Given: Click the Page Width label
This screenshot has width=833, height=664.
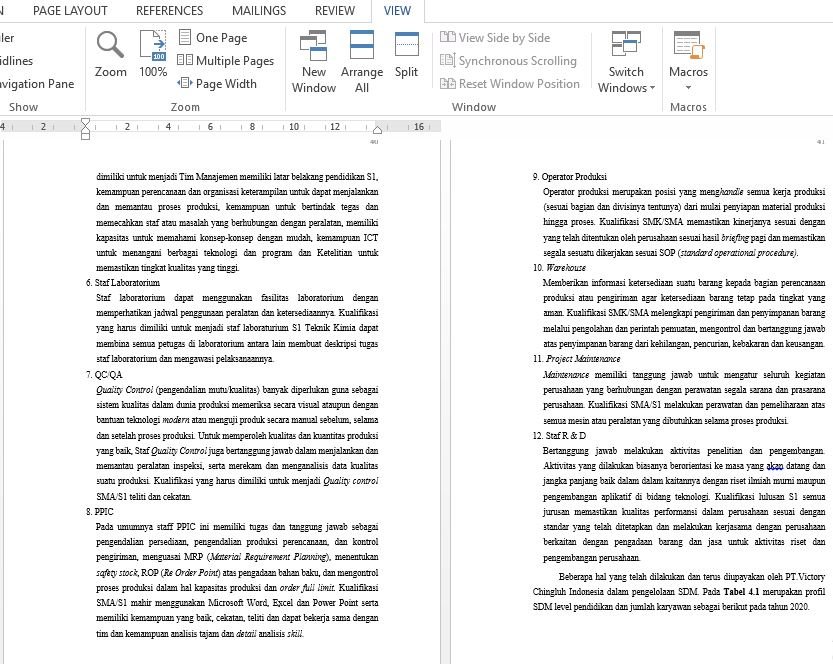Looking at the screenshot, I should [x=226, y=83].
